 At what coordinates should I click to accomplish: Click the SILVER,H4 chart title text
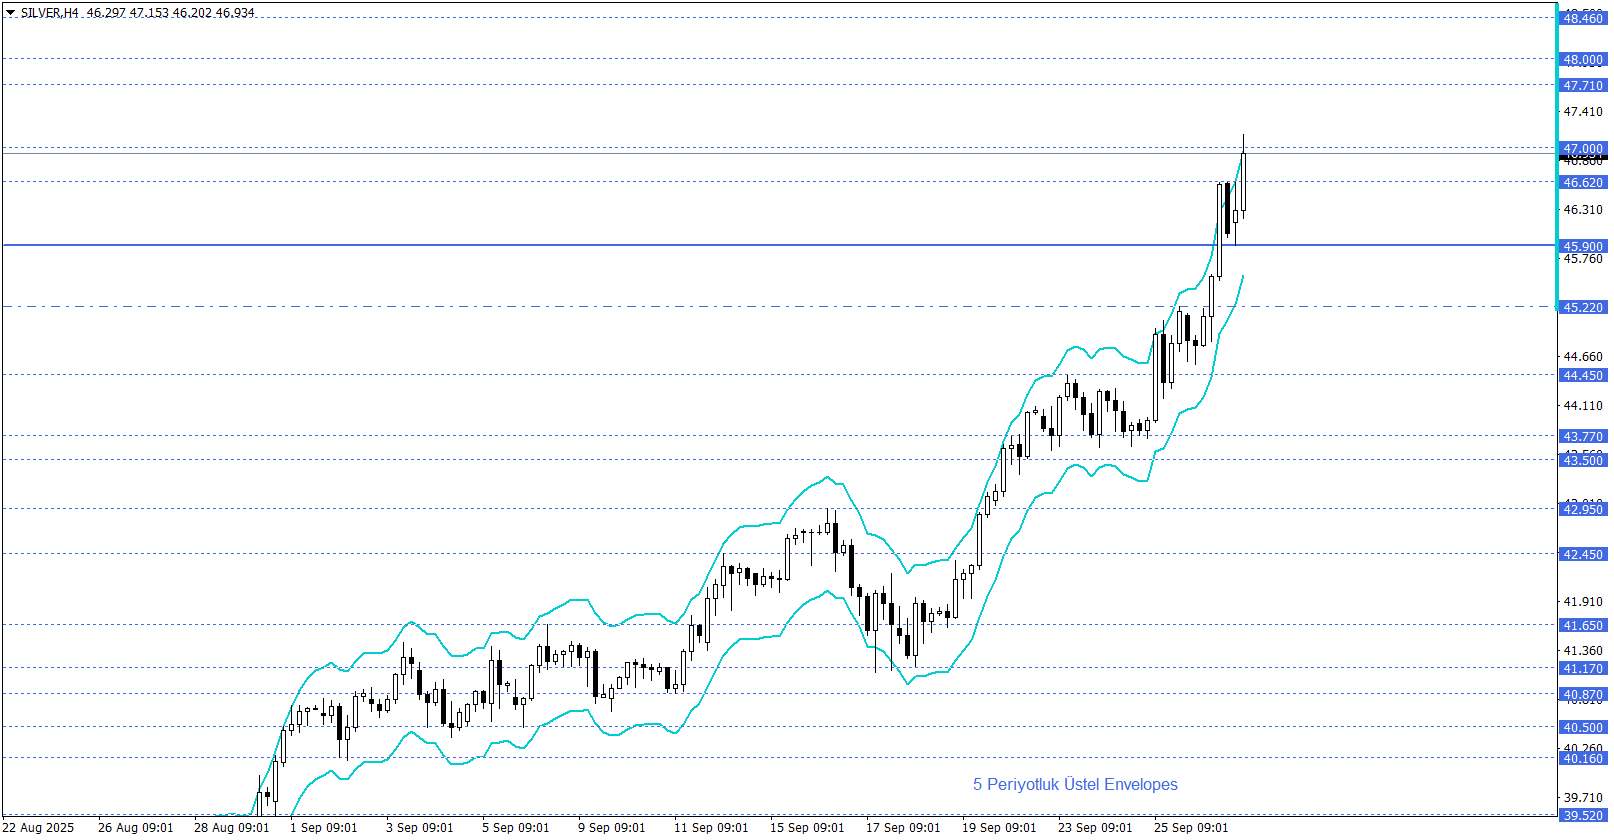tap(49, 13)
